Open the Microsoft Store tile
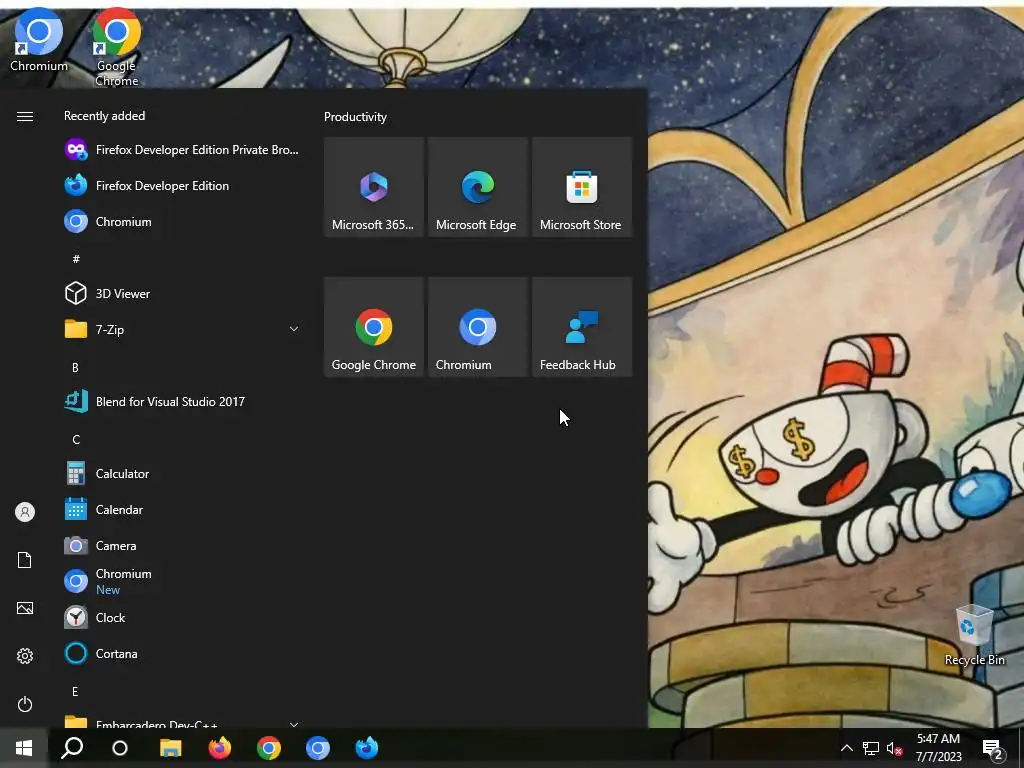Screen dimensions: 1024x768 click(582, 187)
